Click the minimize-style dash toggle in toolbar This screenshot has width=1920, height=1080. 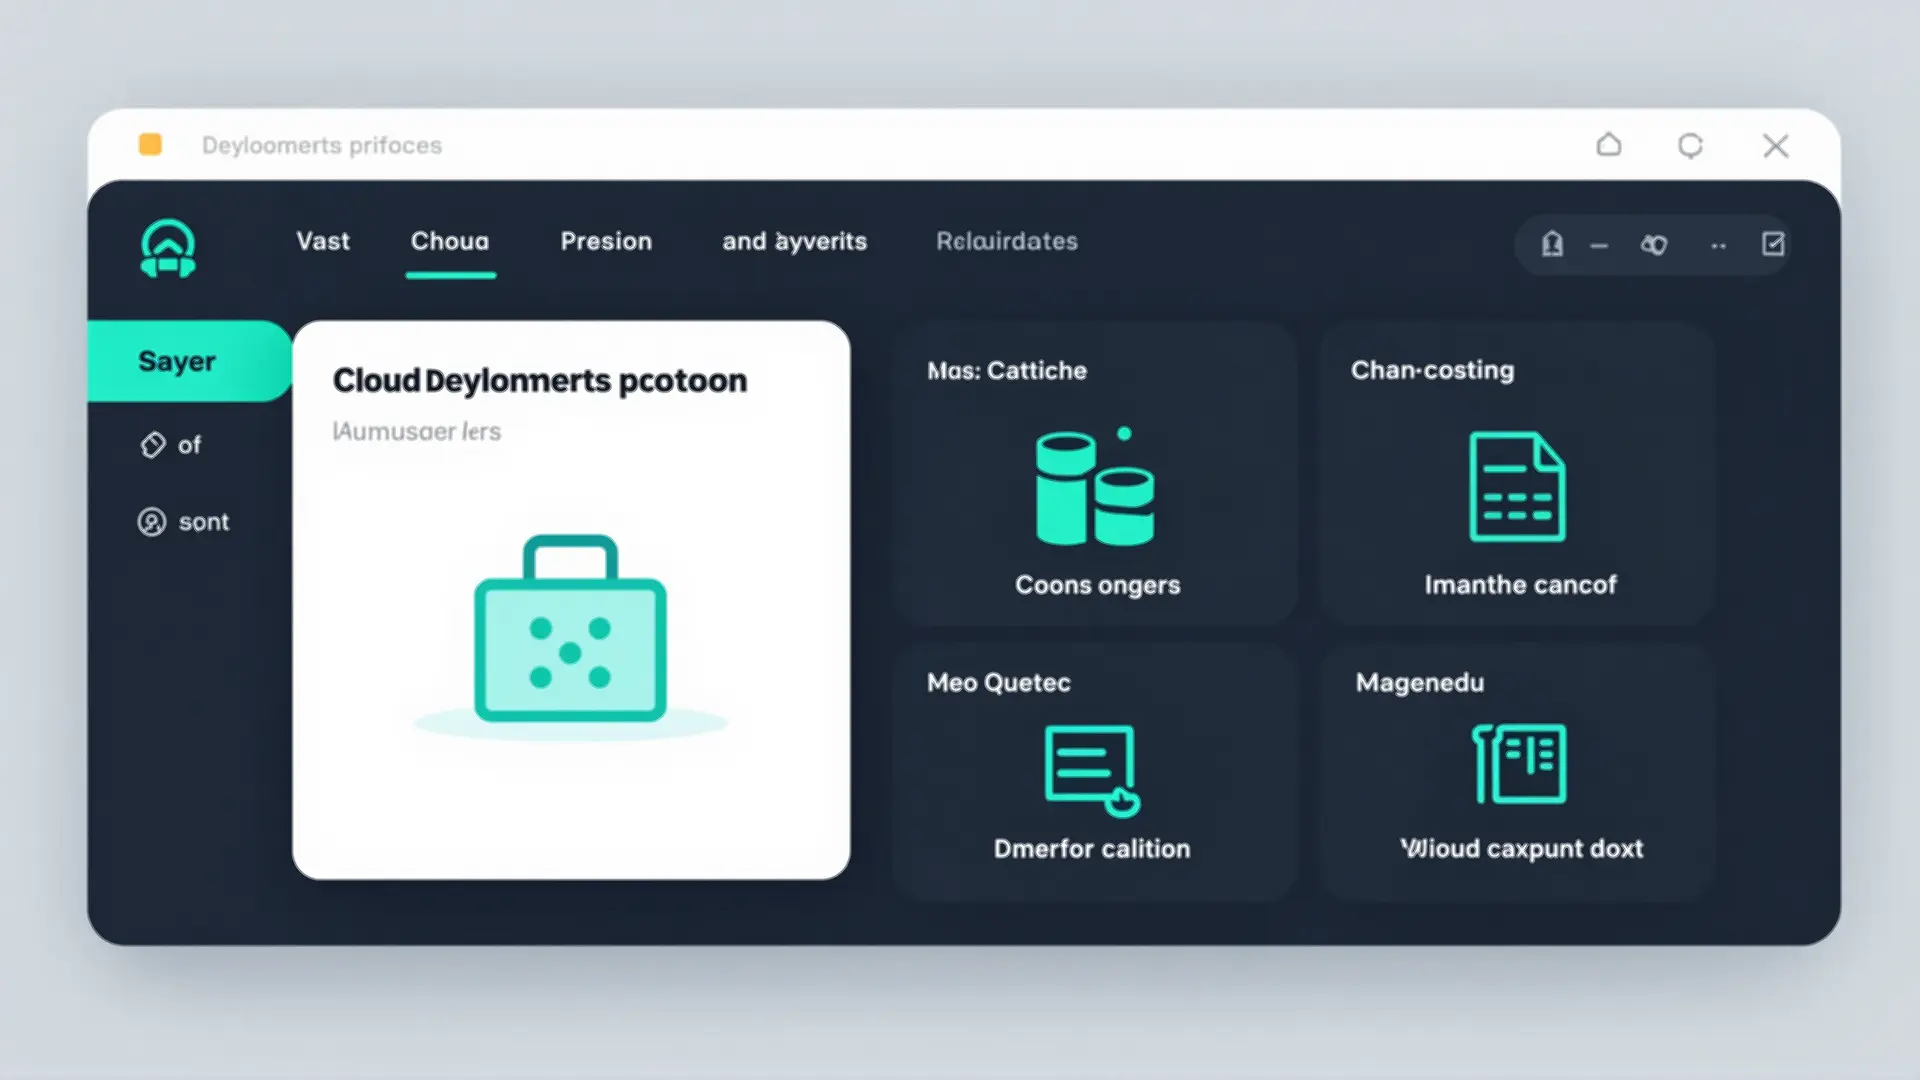pyautogui.click(x=1598, y=245)
